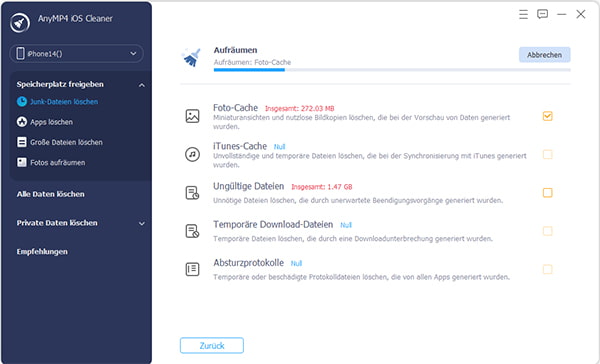Click Speicherplatz freigeben section header
Screen dimensions: 600x364
tap(60, 84)
